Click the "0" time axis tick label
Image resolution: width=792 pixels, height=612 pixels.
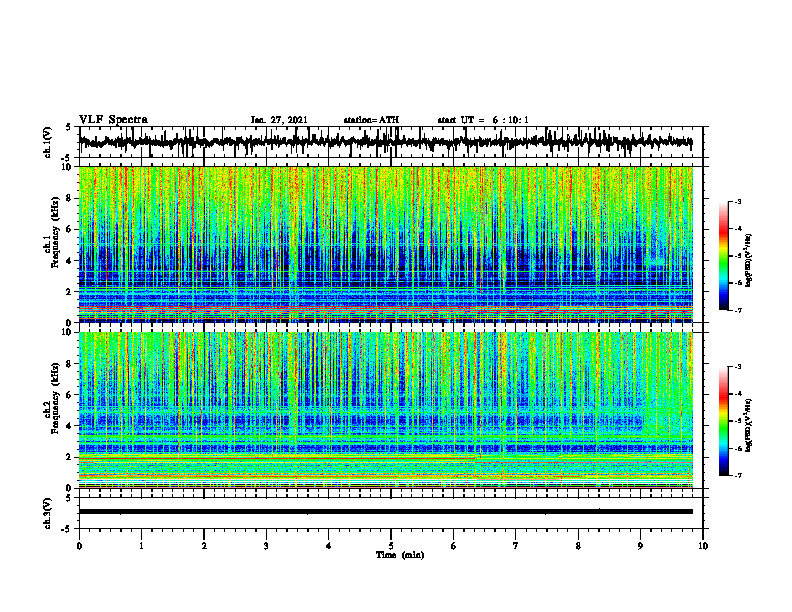coord(79,546)
